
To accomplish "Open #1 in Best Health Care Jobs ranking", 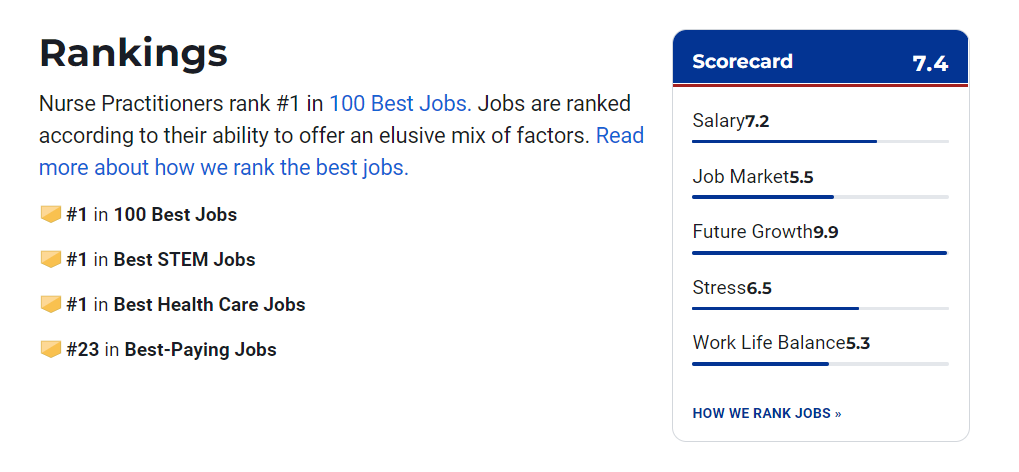I will coord(186,304).
